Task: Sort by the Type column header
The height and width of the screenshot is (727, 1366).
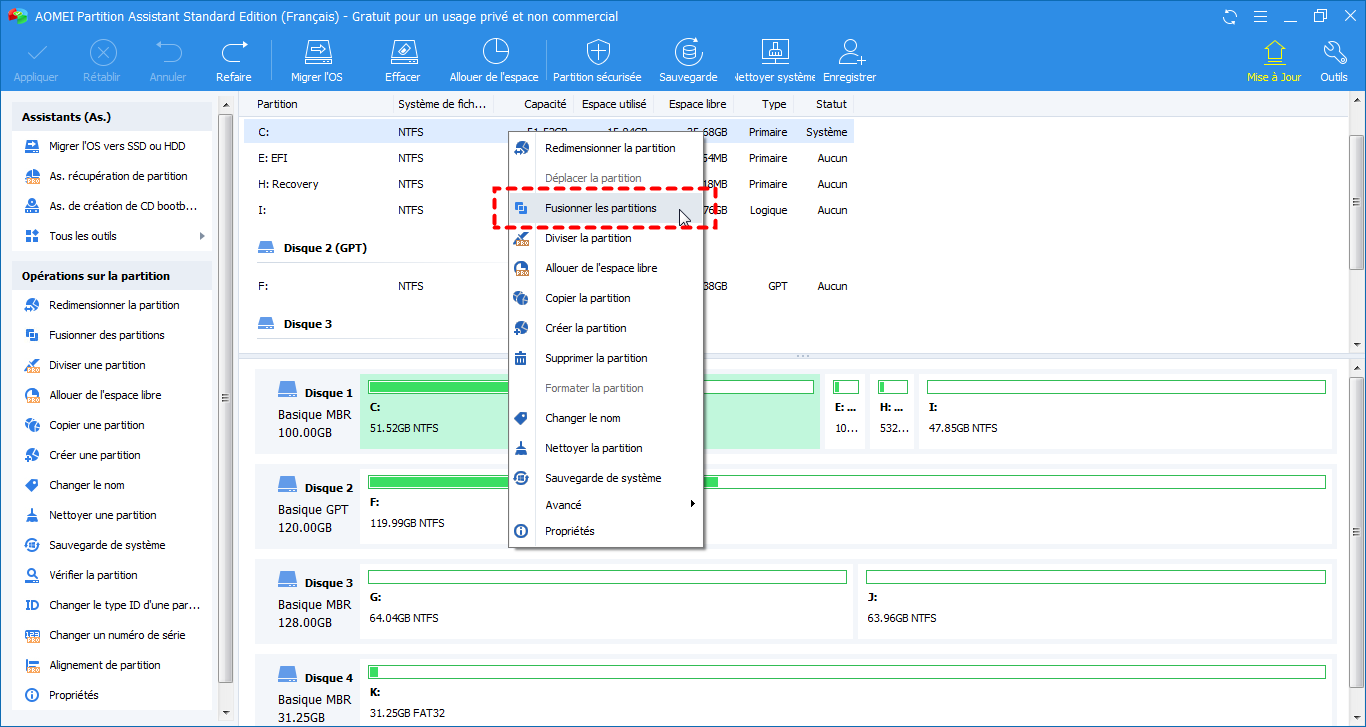Action: coord(773,104)
